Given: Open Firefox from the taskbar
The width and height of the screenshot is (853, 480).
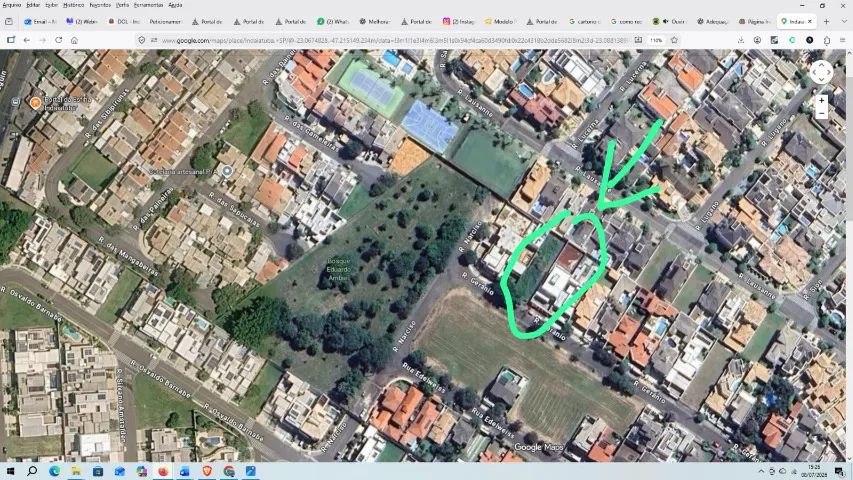Looking at the screenshot, I should [x=163, y=471].
